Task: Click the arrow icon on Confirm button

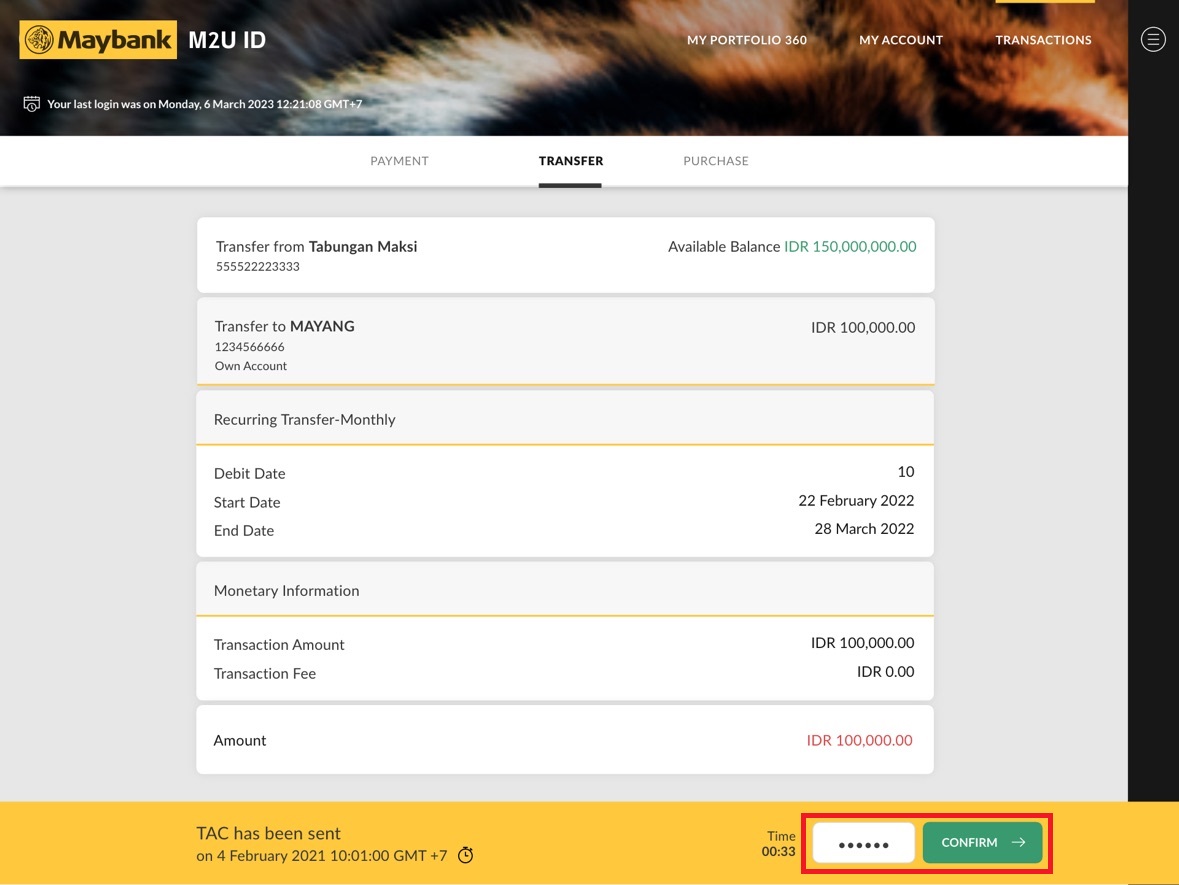Action: 1018,843
